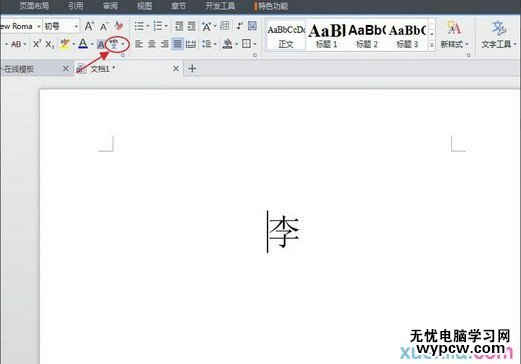
Task: Apply superscript X² formatting
Action: click(x=37, y=44)
